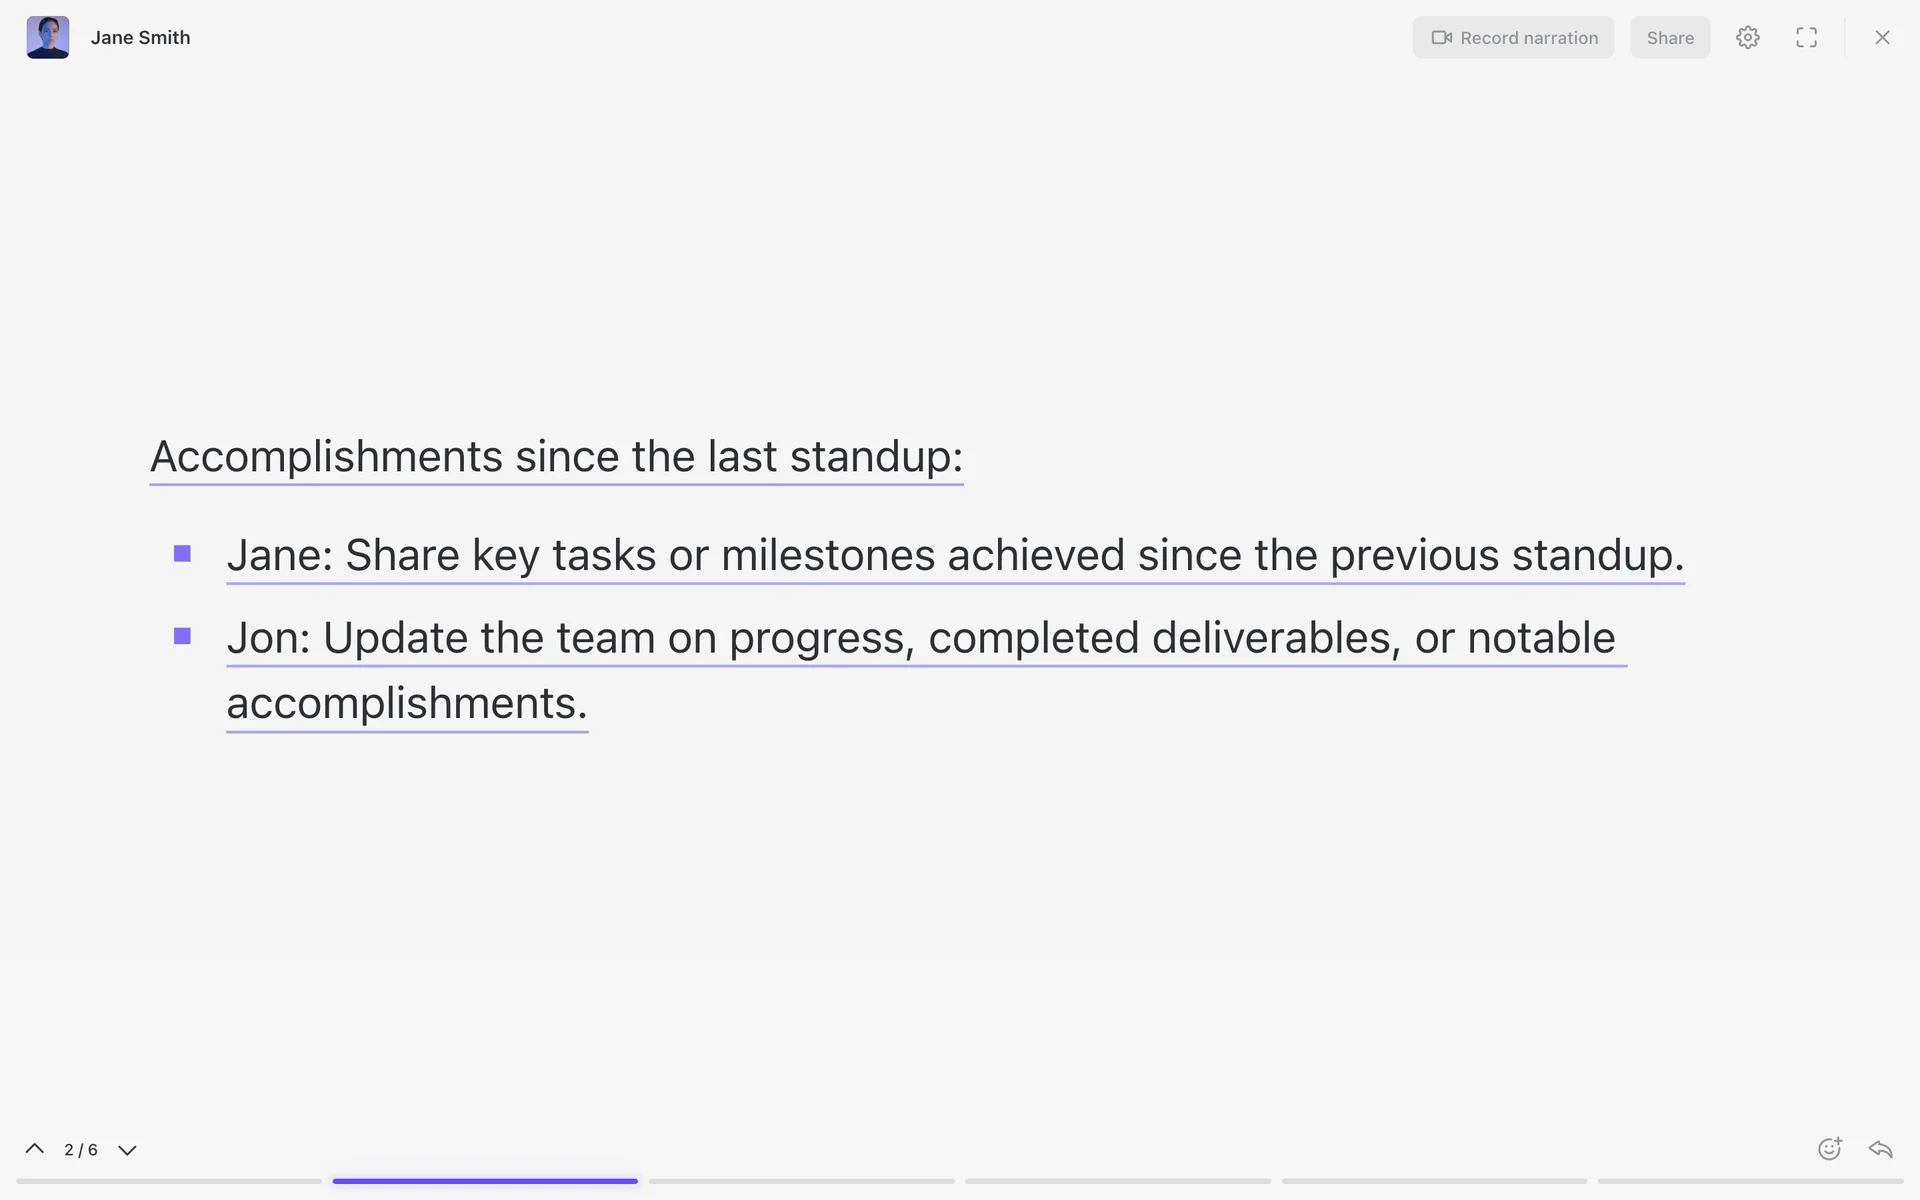1920x1200 pixels.
Task: Click the Accomplishments since the last standup heading
Action: coord(556,457)
